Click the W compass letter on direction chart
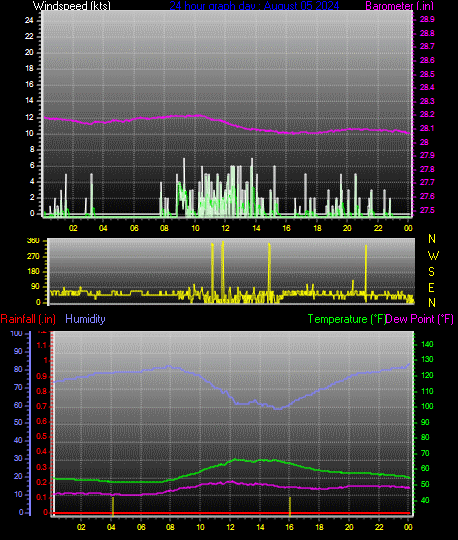 (433, 256)
